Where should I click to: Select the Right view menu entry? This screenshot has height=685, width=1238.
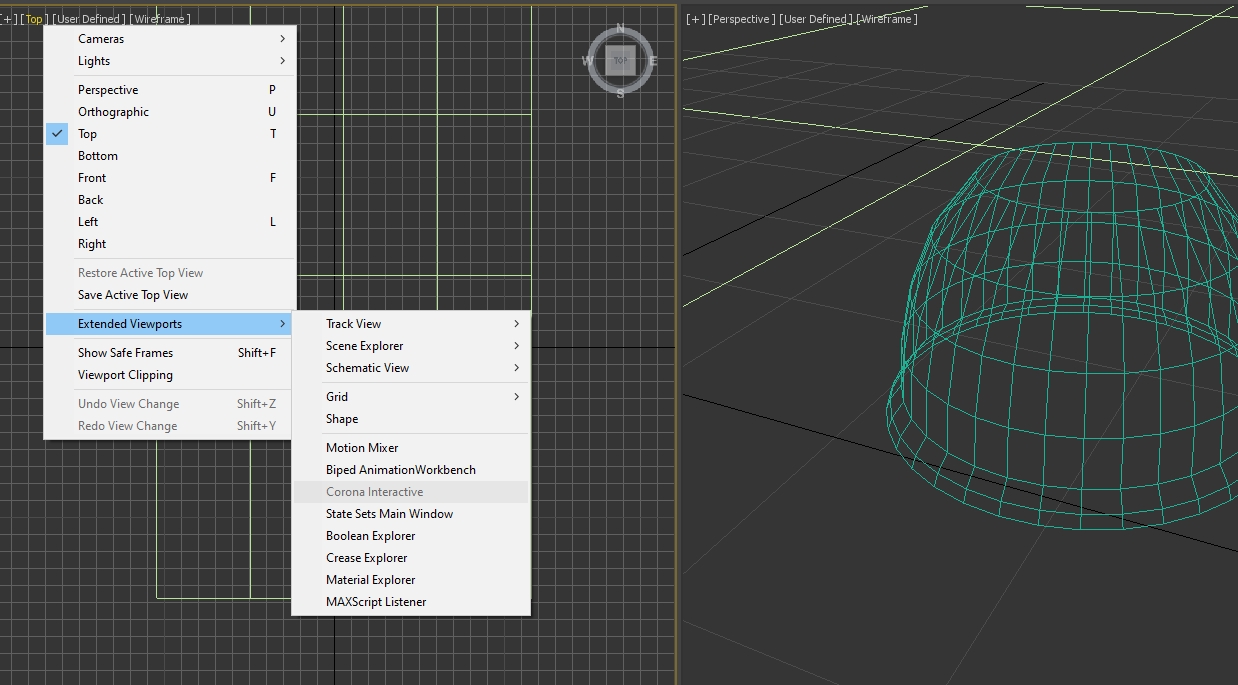click(x=170, y=244)
